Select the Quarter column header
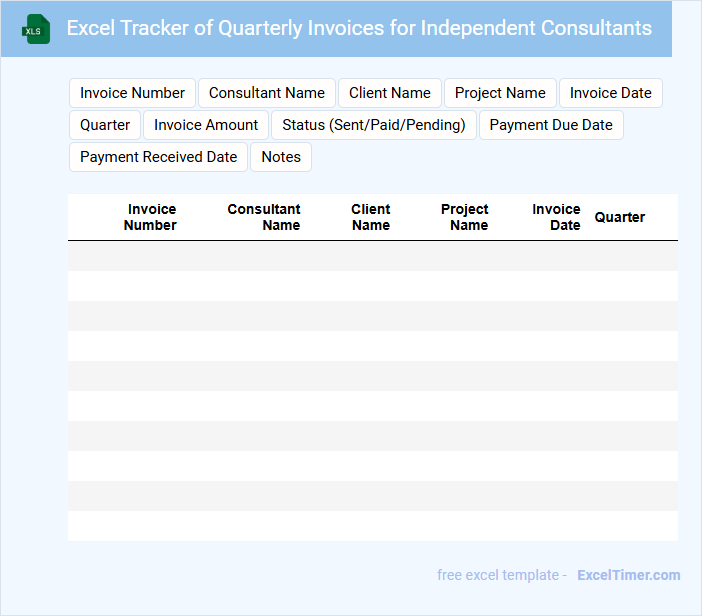 click(x=620, y=217)
